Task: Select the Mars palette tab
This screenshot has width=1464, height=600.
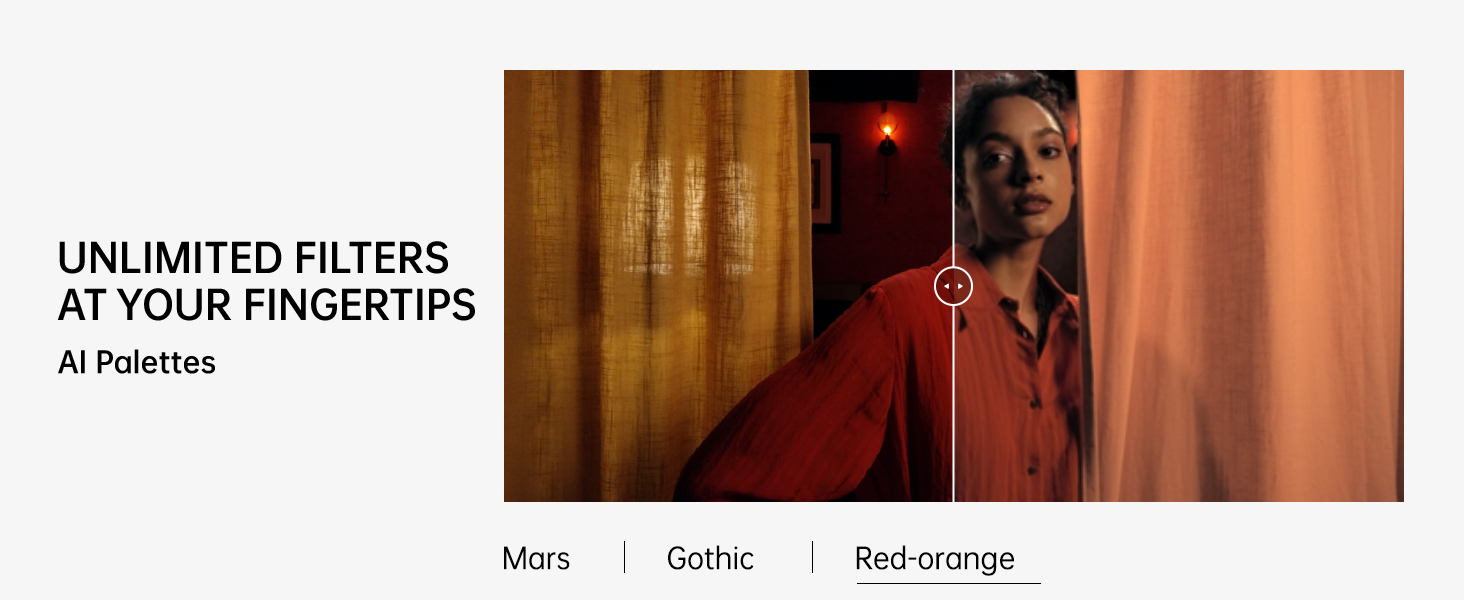Action: click(536, 558)
